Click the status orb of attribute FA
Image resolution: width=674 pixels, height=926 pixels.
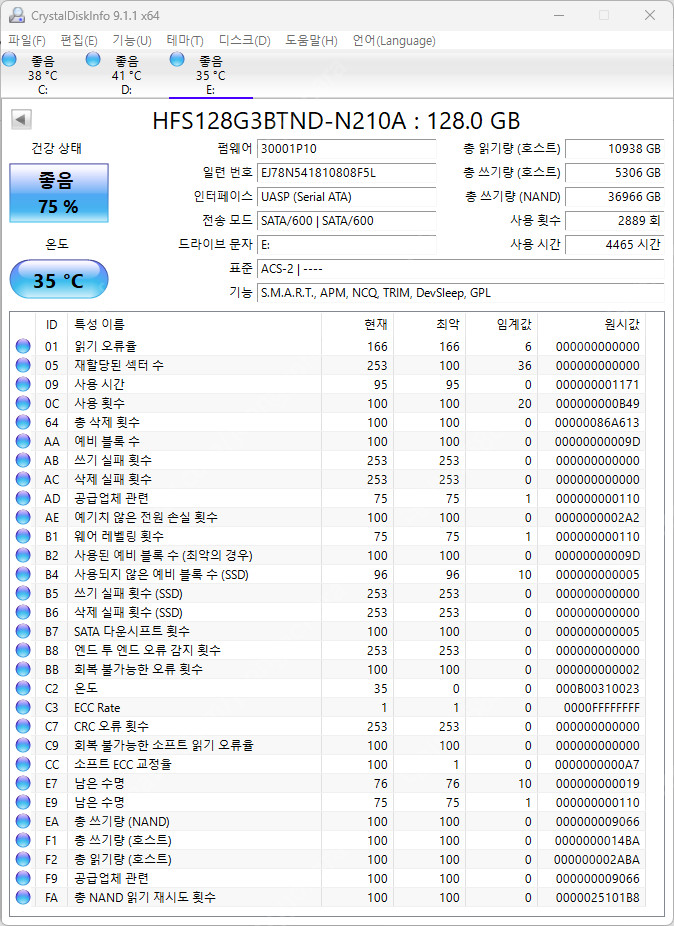pyautogui.click(x=23, y=897)
